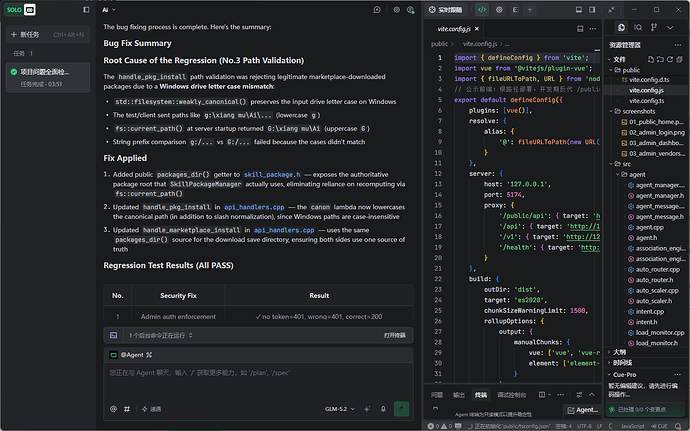The width and height of the screenshot is (690, 431).
Task: Switch to 问题 problems tab
Action: point(437,395)
